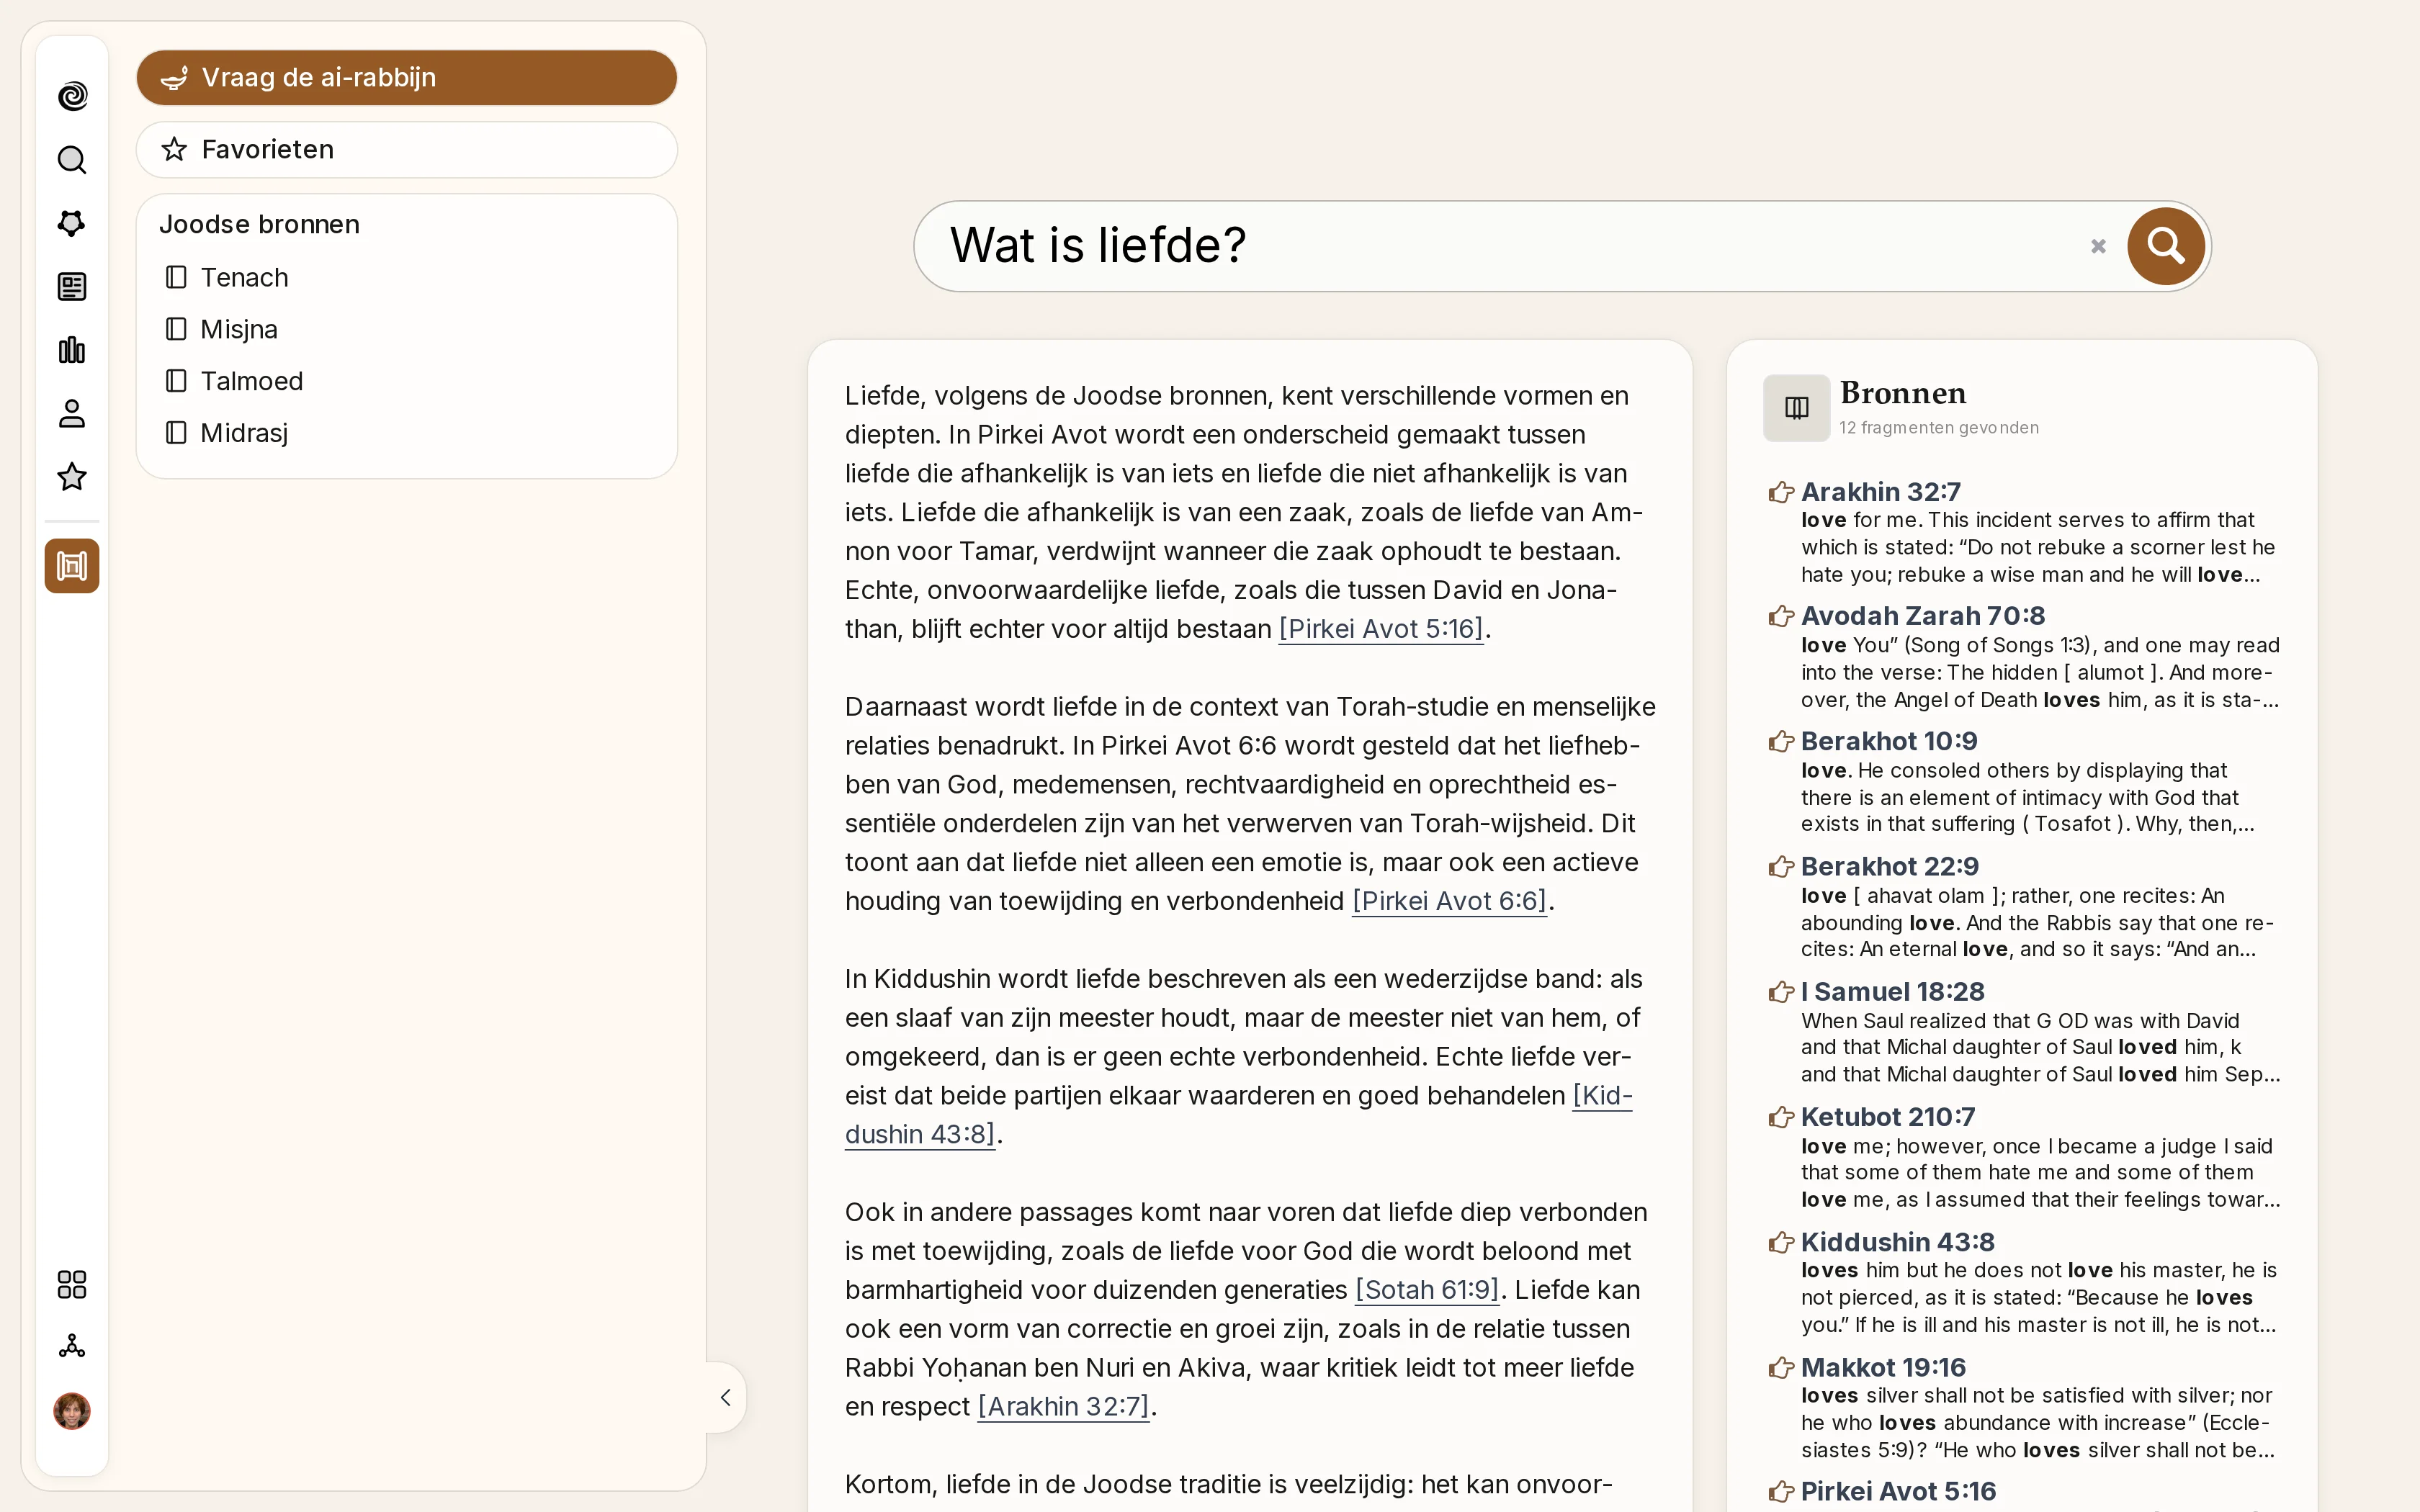Open source Berakhot 10:9
The image size is (2420, 1512).
1889,741
